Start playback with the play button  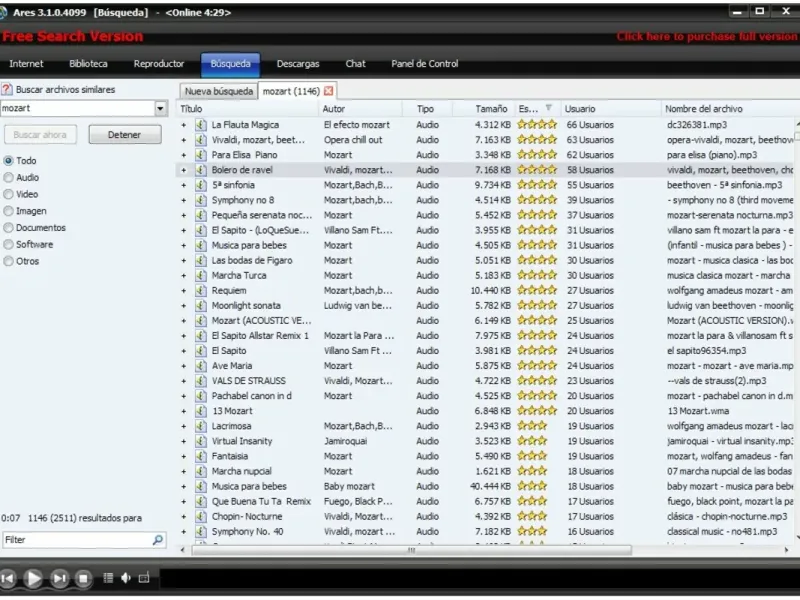tap(34, 578)
